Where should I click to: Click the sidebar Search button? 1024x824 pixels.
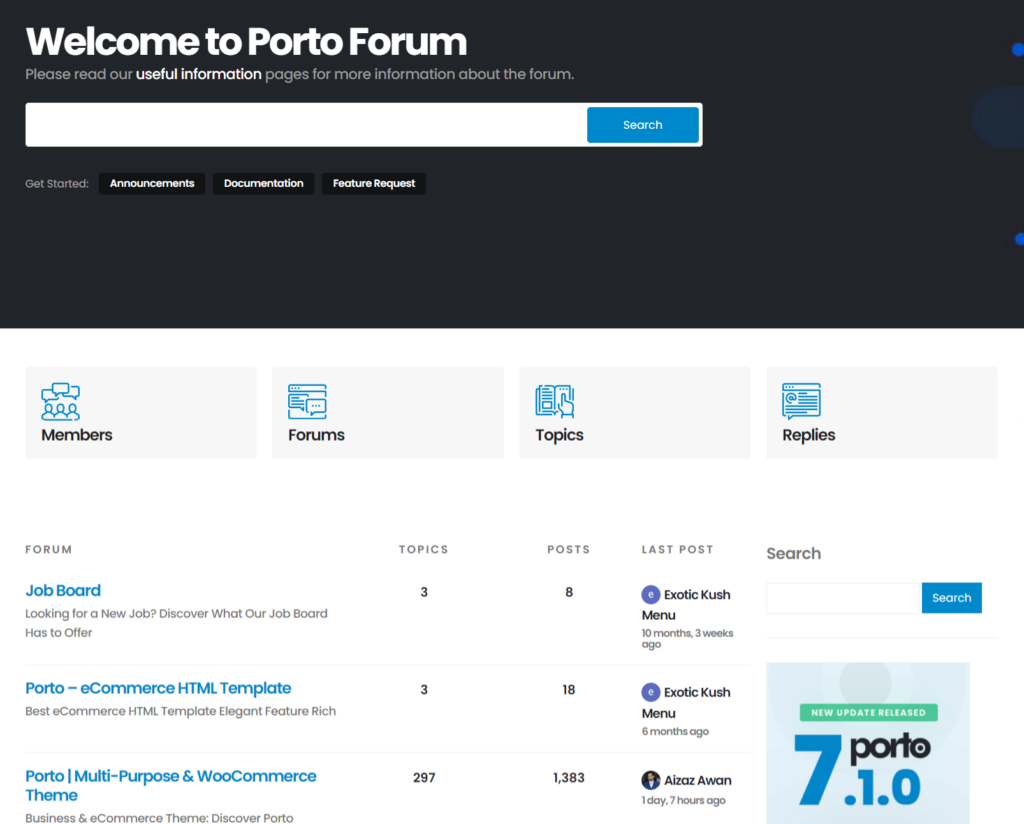point(951,597)
